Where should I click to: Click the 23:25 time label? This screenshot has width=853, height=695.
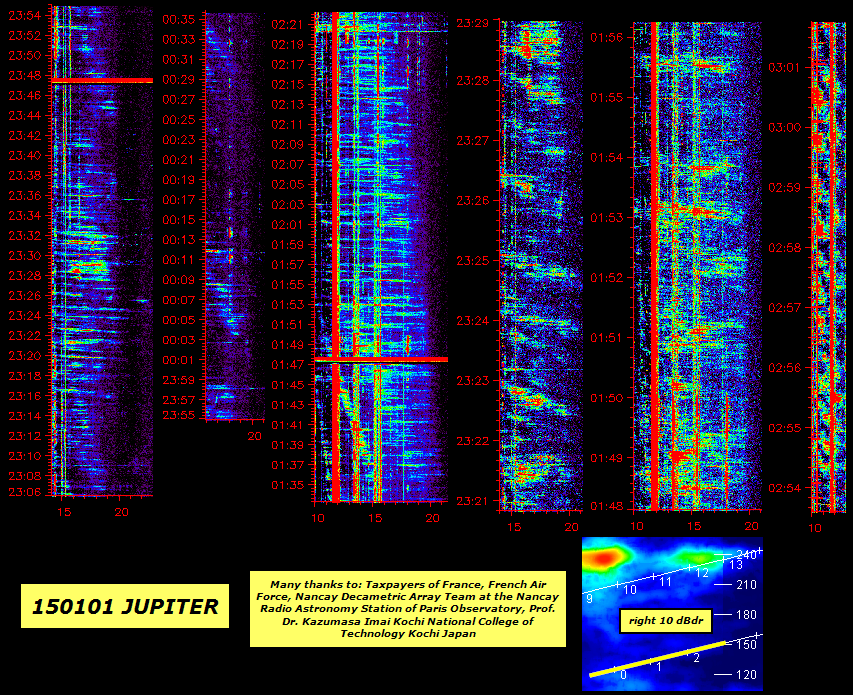[473, 260]
